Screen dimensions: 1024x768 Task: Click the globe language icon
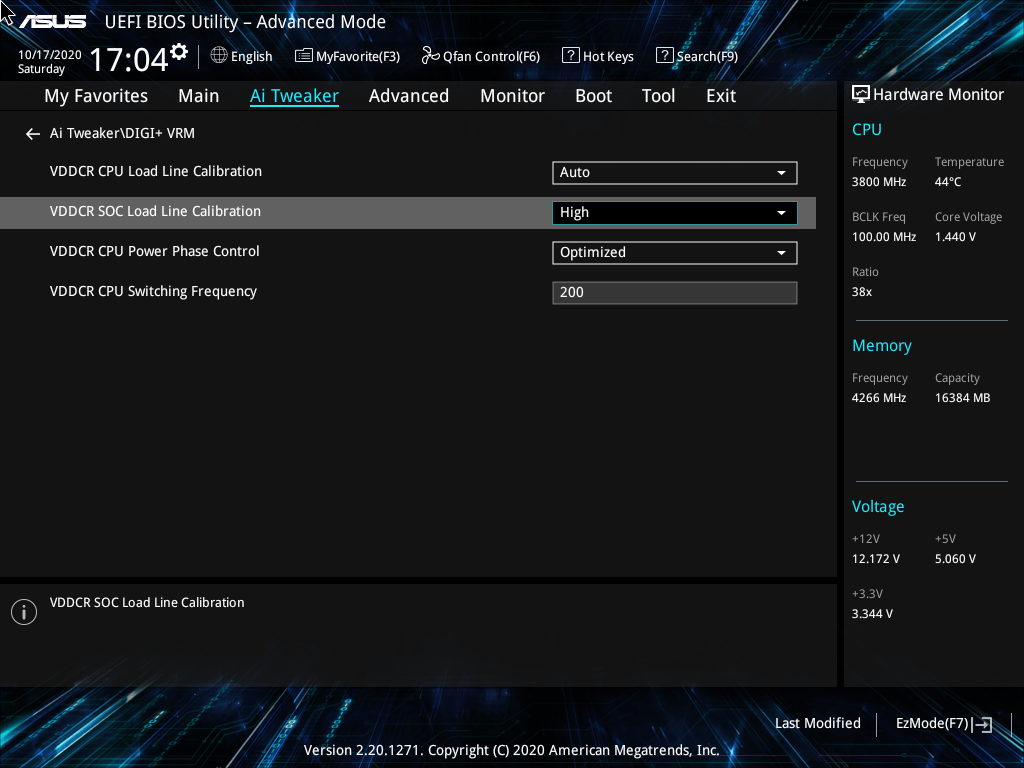point(219,56)
